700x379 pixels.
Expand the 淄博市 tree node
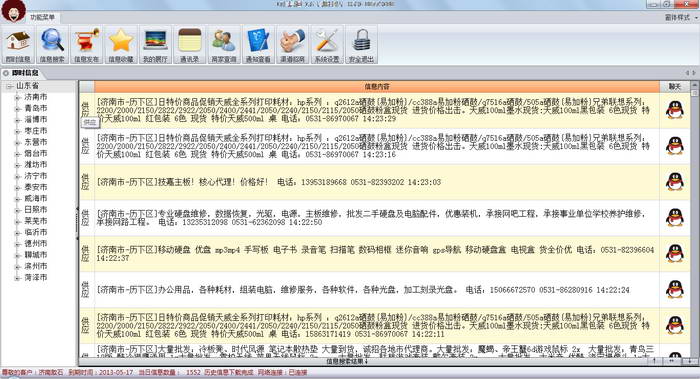tap(17, 120)
